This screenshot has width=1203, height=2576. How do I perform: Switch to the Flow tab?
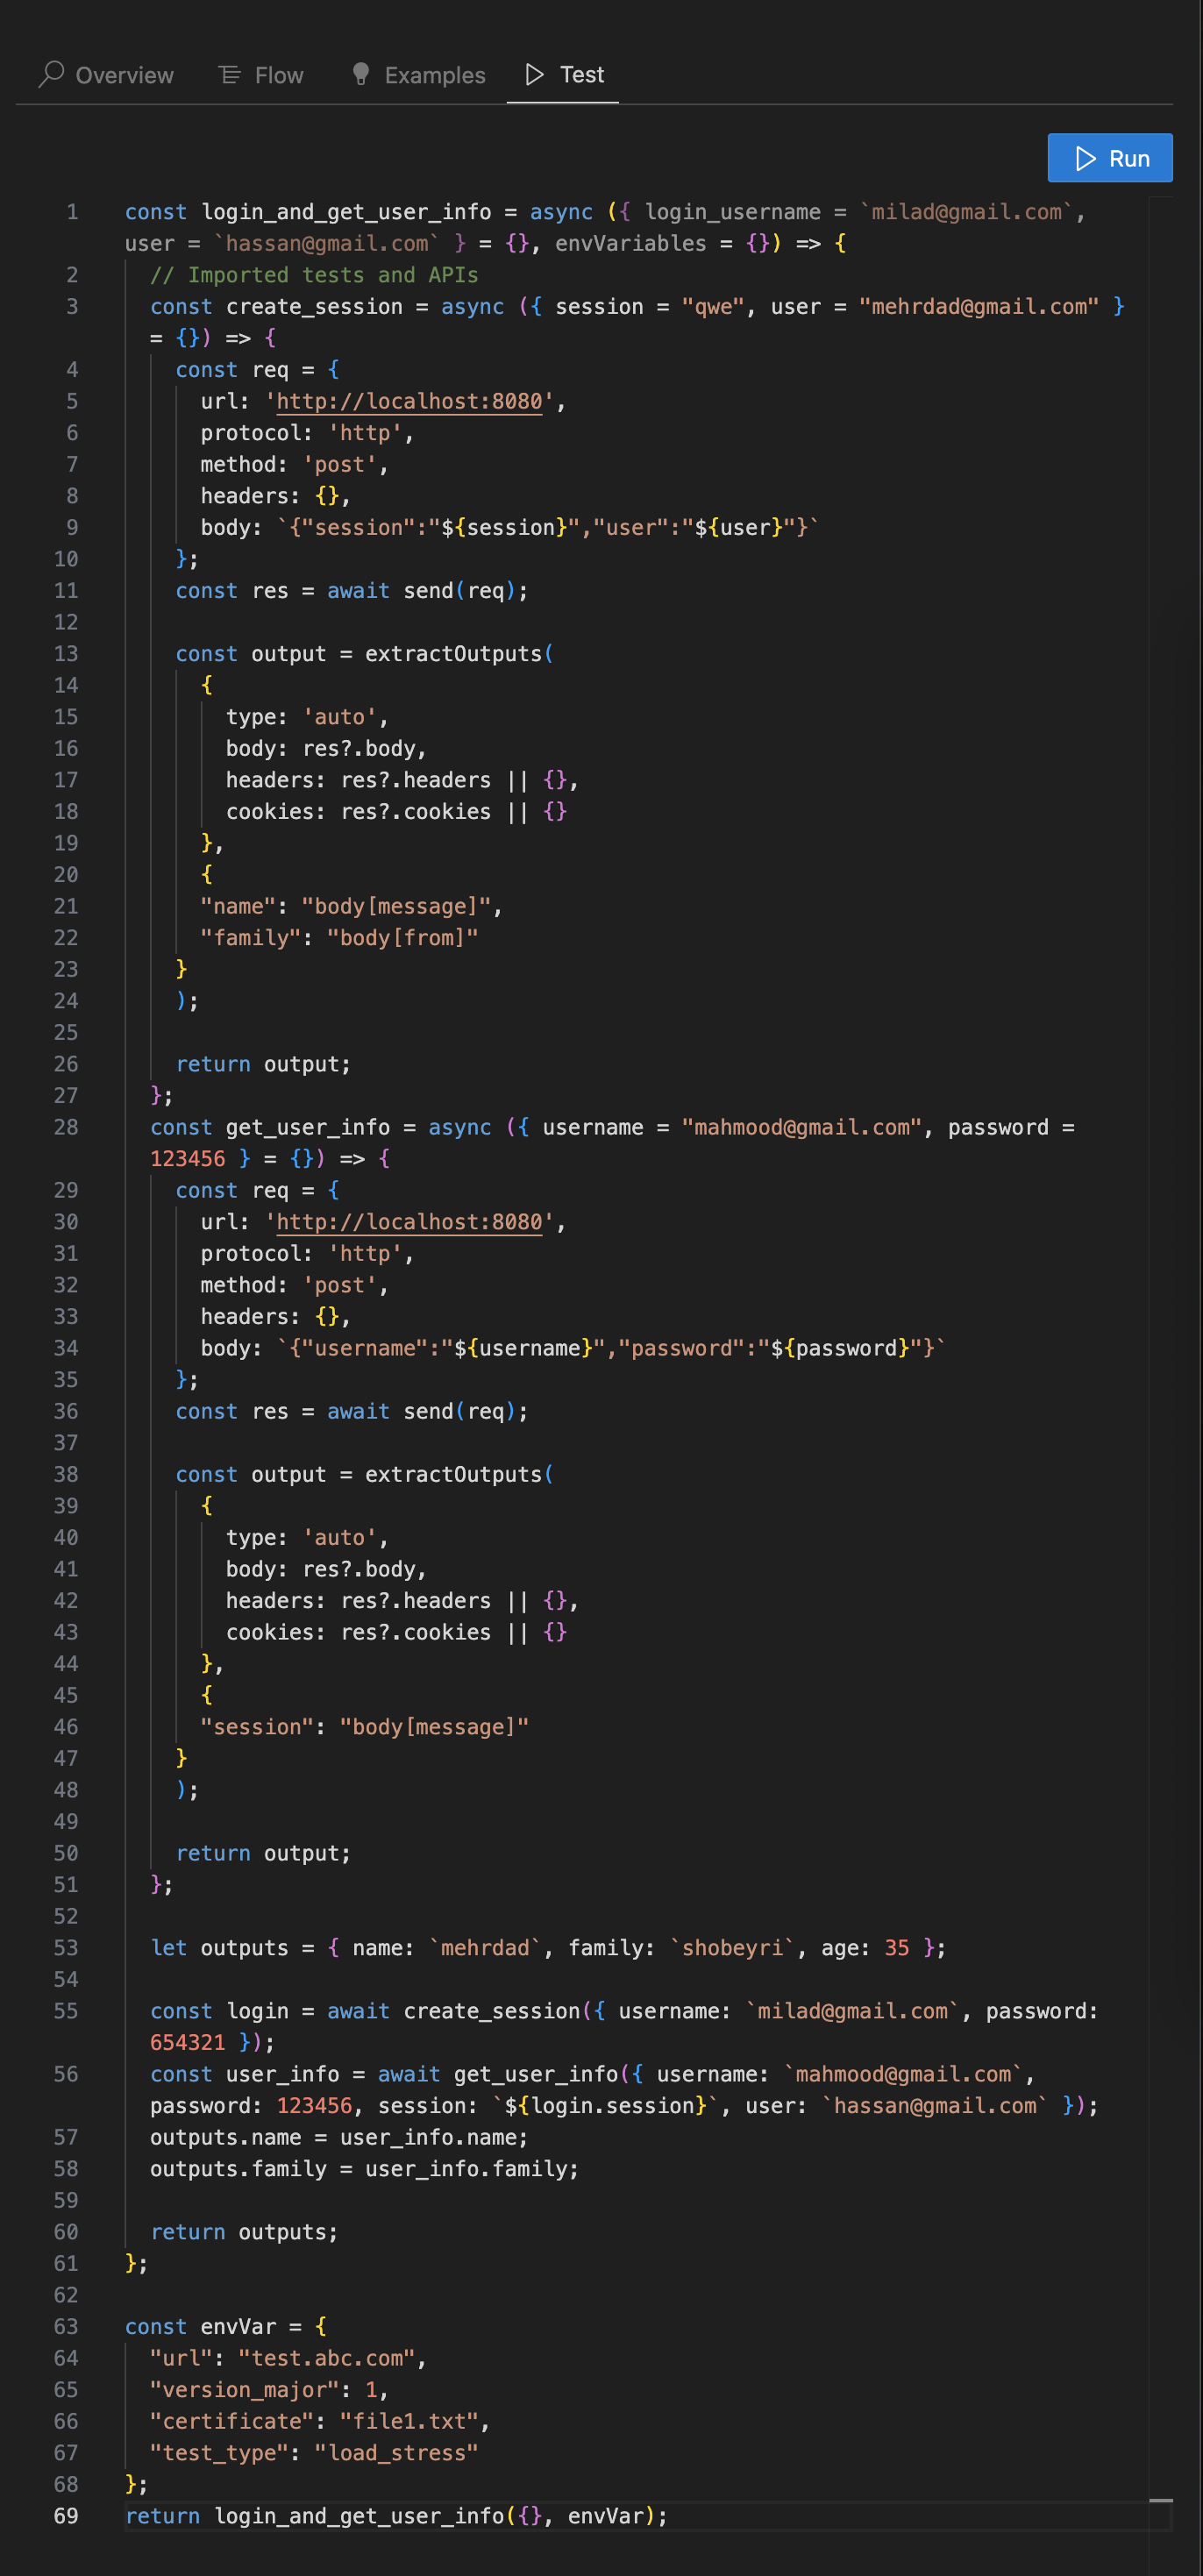[x=261, y=75]
